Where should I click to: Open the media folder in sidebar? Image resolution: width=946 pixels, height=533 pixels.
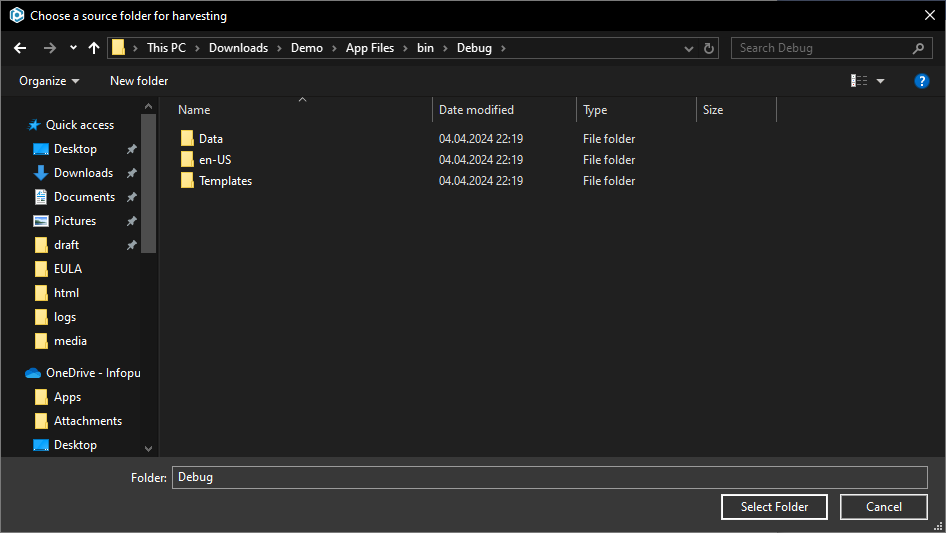pos(70,341)
